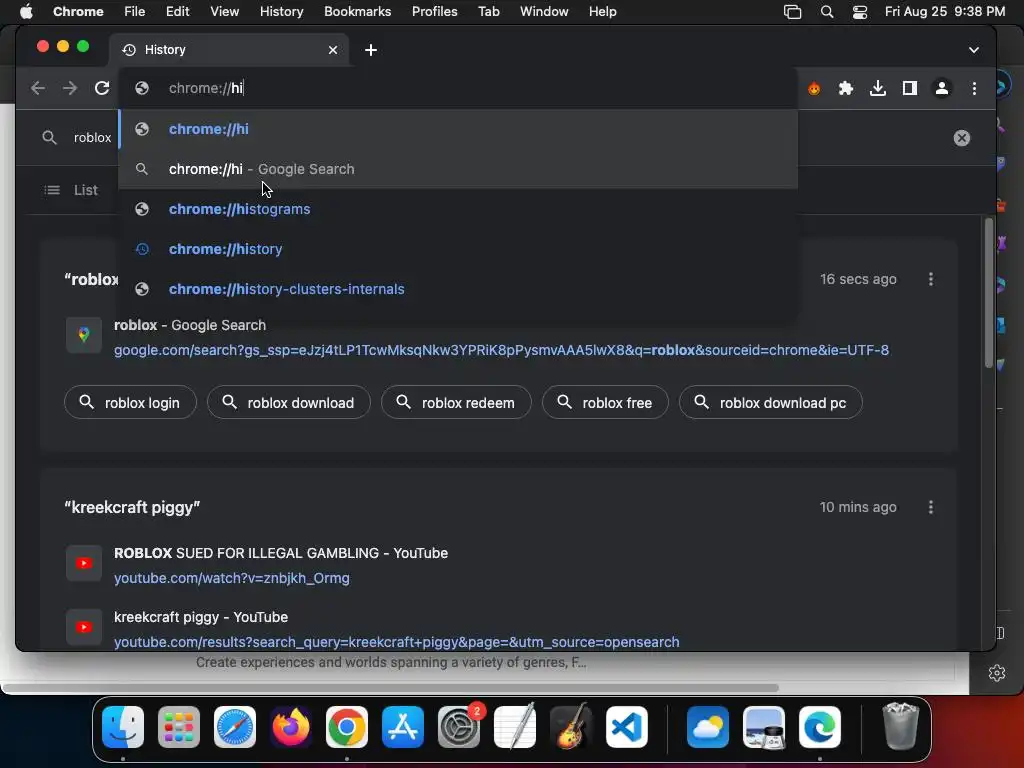Screen dimensions: 1024x768
Task: Click the browser back arrow
Action: coord(38,88)
